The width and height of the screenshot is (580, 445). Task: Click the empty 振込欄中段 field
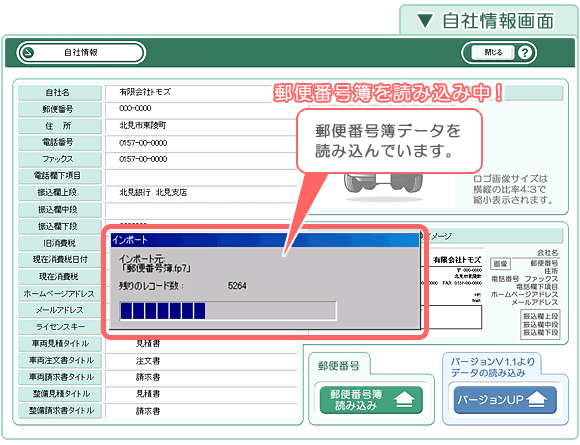(202, 210)
